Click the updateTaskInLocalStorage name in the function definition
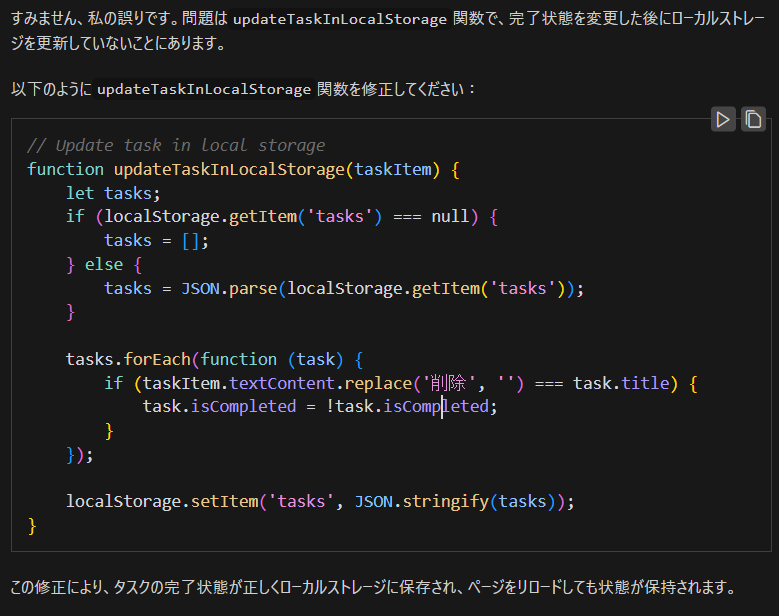The height and width of the screenshot is (616, 779). (x=229, y=169)
